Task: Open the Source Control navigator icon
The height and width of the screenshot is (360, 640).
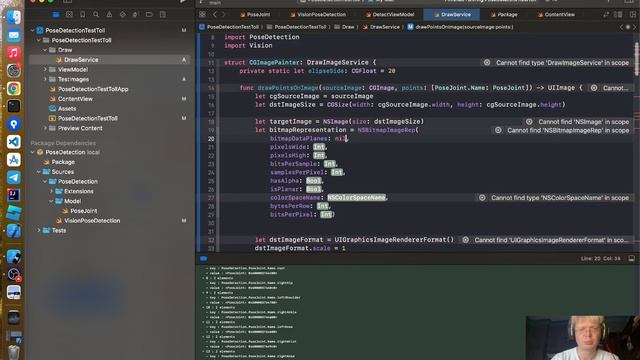Action: tap(69, 15)
